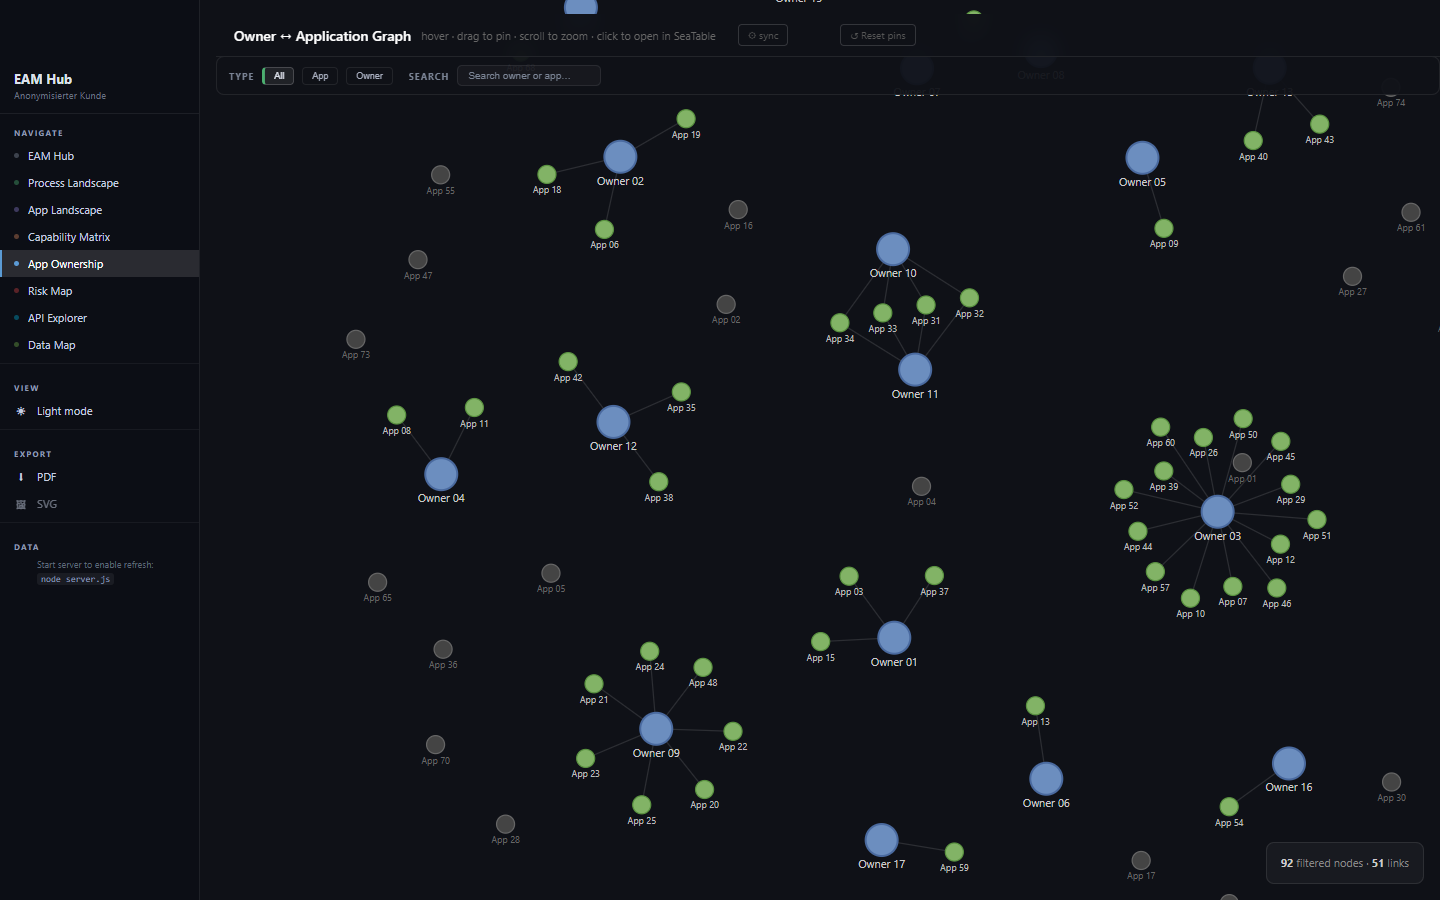Export the graph as SVG
1440x900 pixels.
click(x=100, y=504)
